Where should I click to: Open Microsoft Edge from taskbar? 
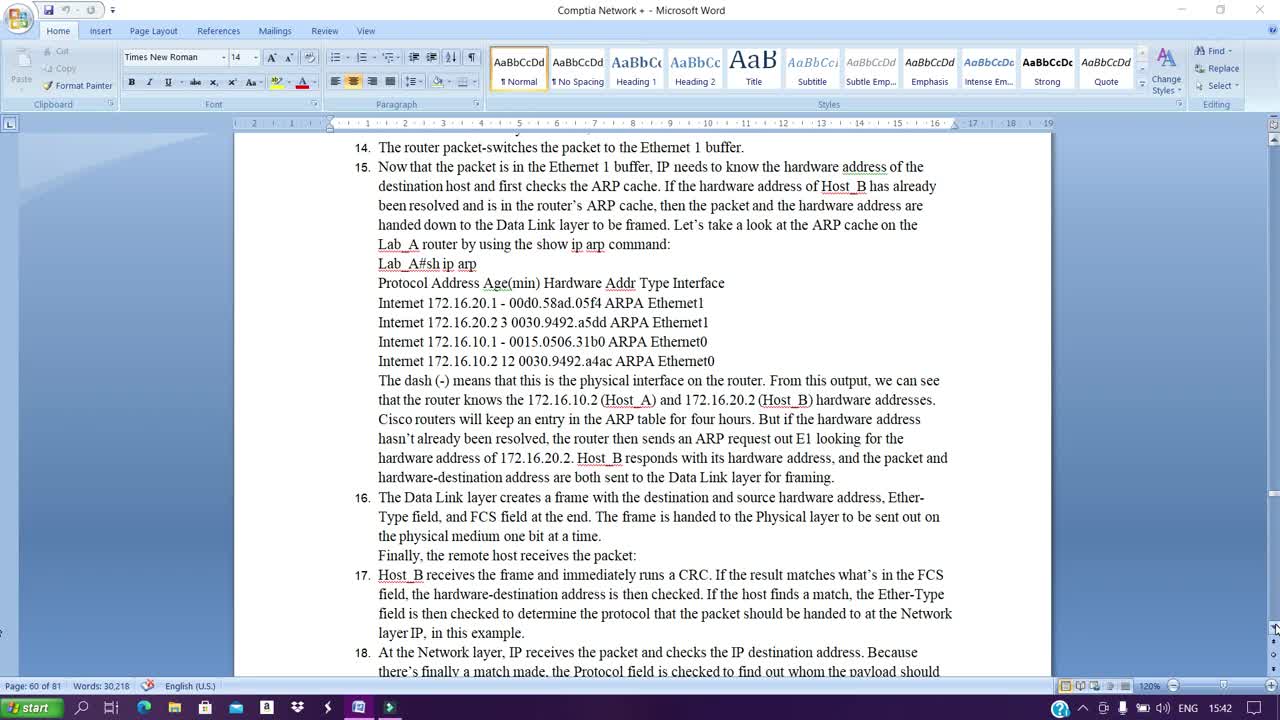click(143, 708)
